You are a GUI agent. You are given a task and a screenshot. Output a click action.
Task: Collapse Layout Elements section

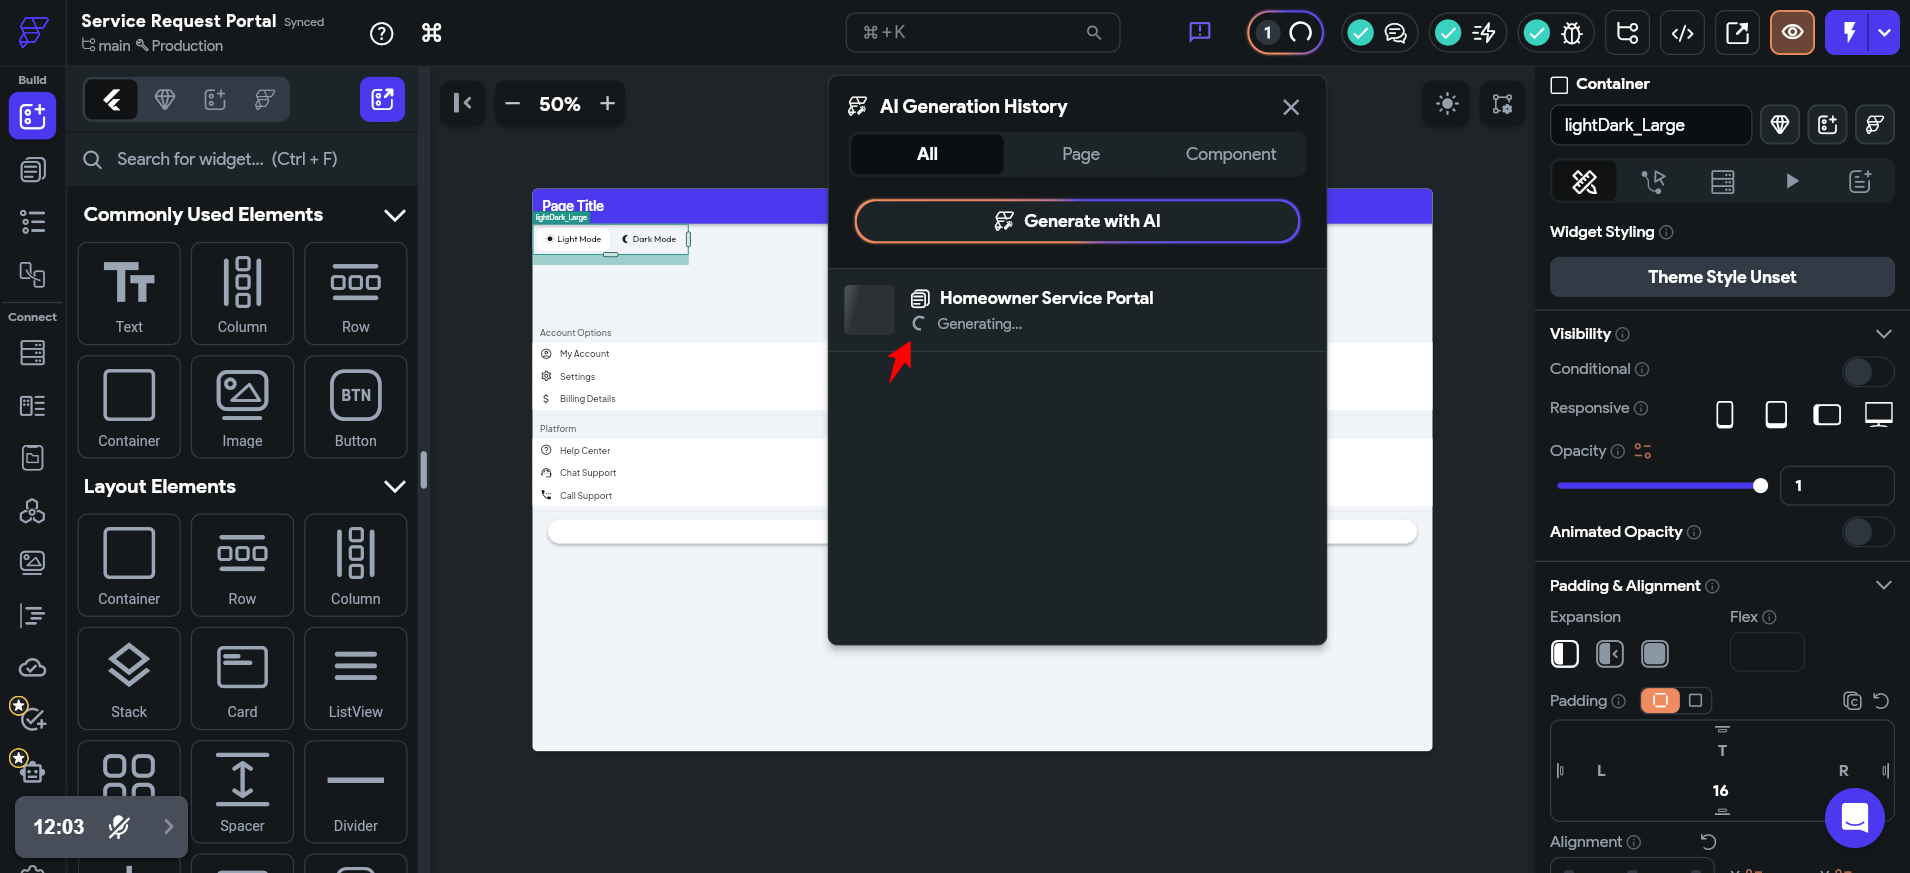pos(395,487)
